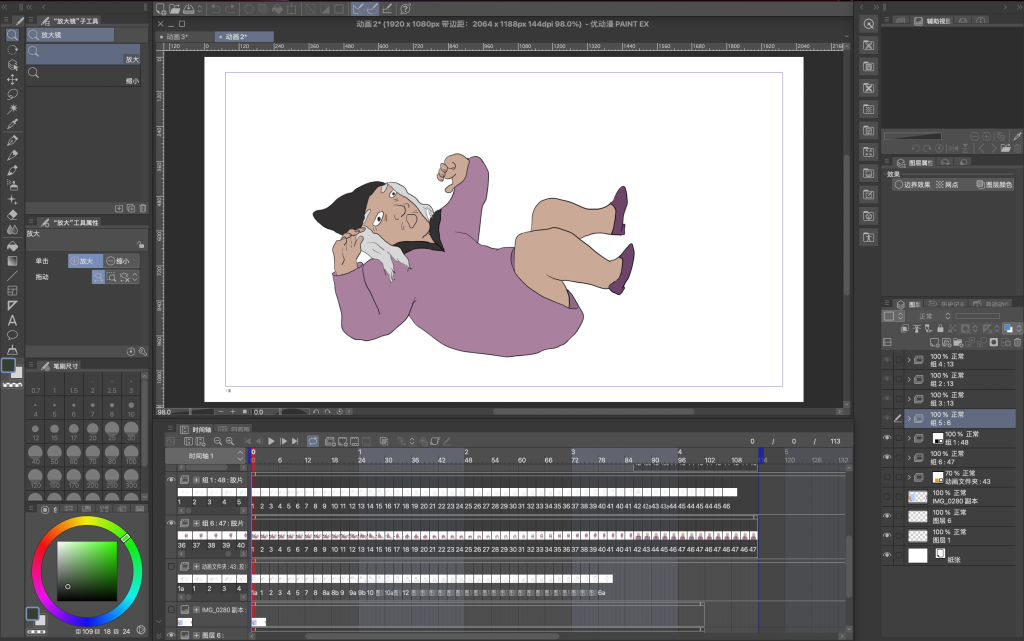Viewport: 1024px width, 641px height.
Task: Toggle loop playback in the timeline
Action: pyautogui.click(x=313, y=441)
